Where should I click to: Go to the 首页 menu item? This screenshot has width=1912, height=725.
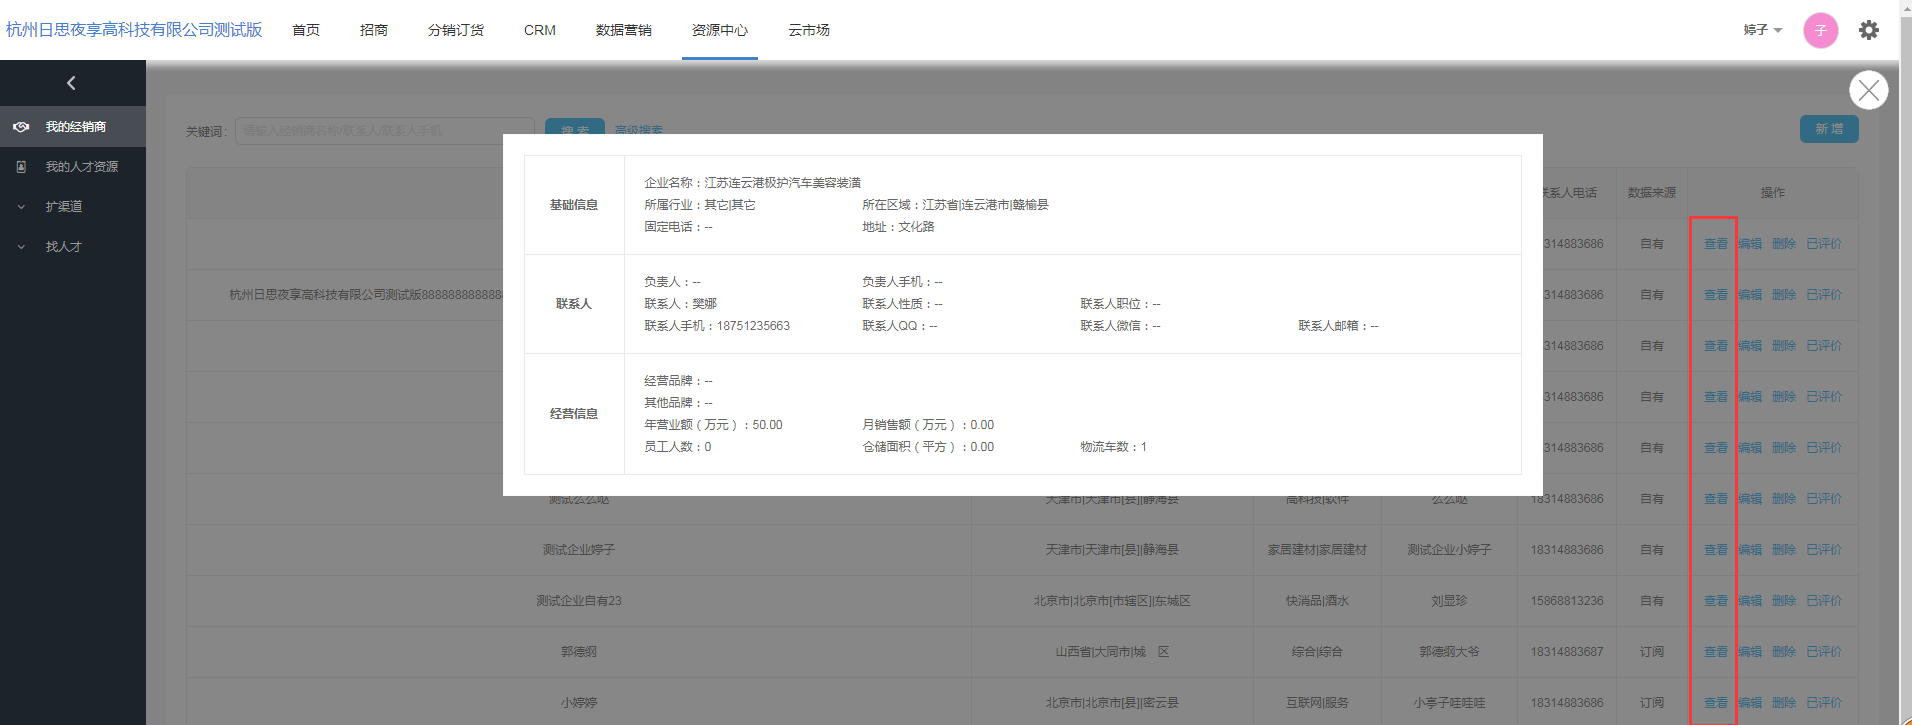point(306,30)
